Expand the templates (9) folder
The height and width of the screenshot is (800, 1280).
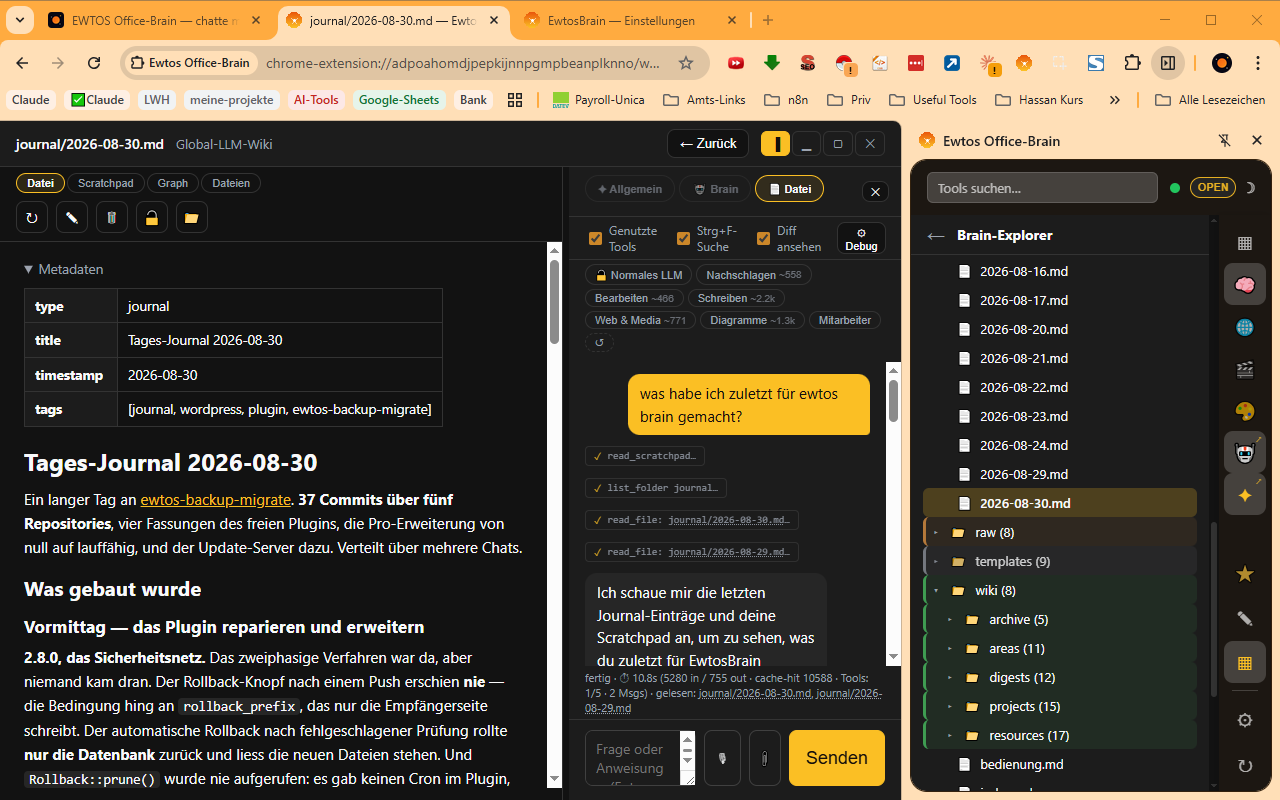click(1060, 561)
